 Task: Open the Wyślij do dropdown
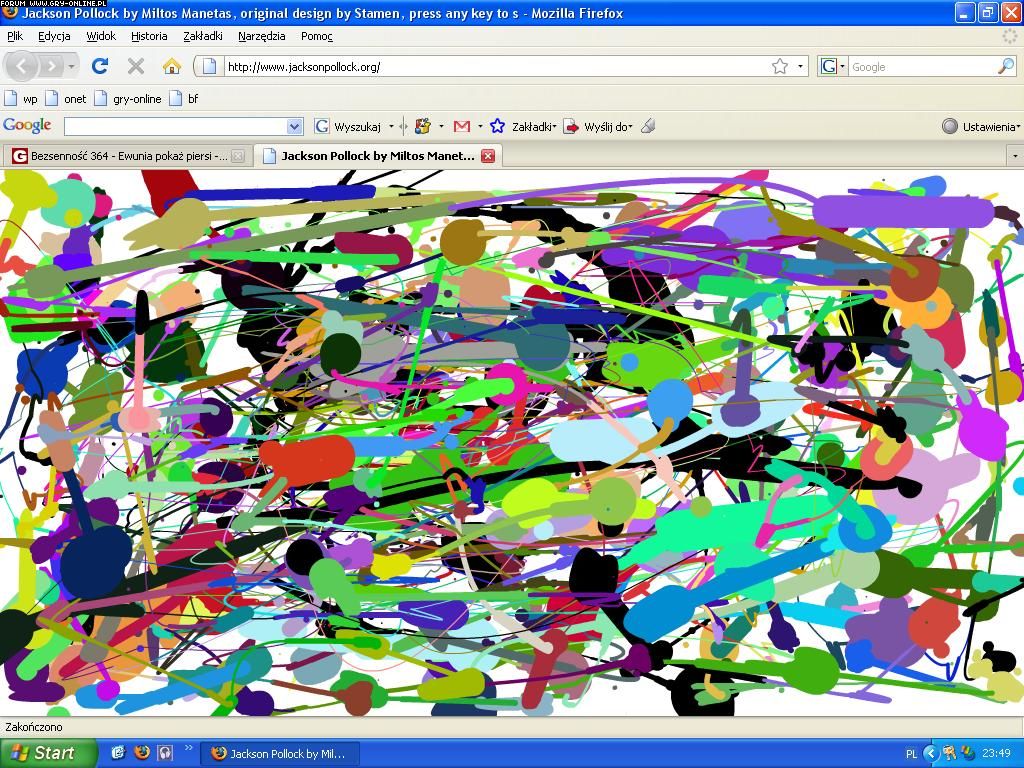[x=598, y=127]
